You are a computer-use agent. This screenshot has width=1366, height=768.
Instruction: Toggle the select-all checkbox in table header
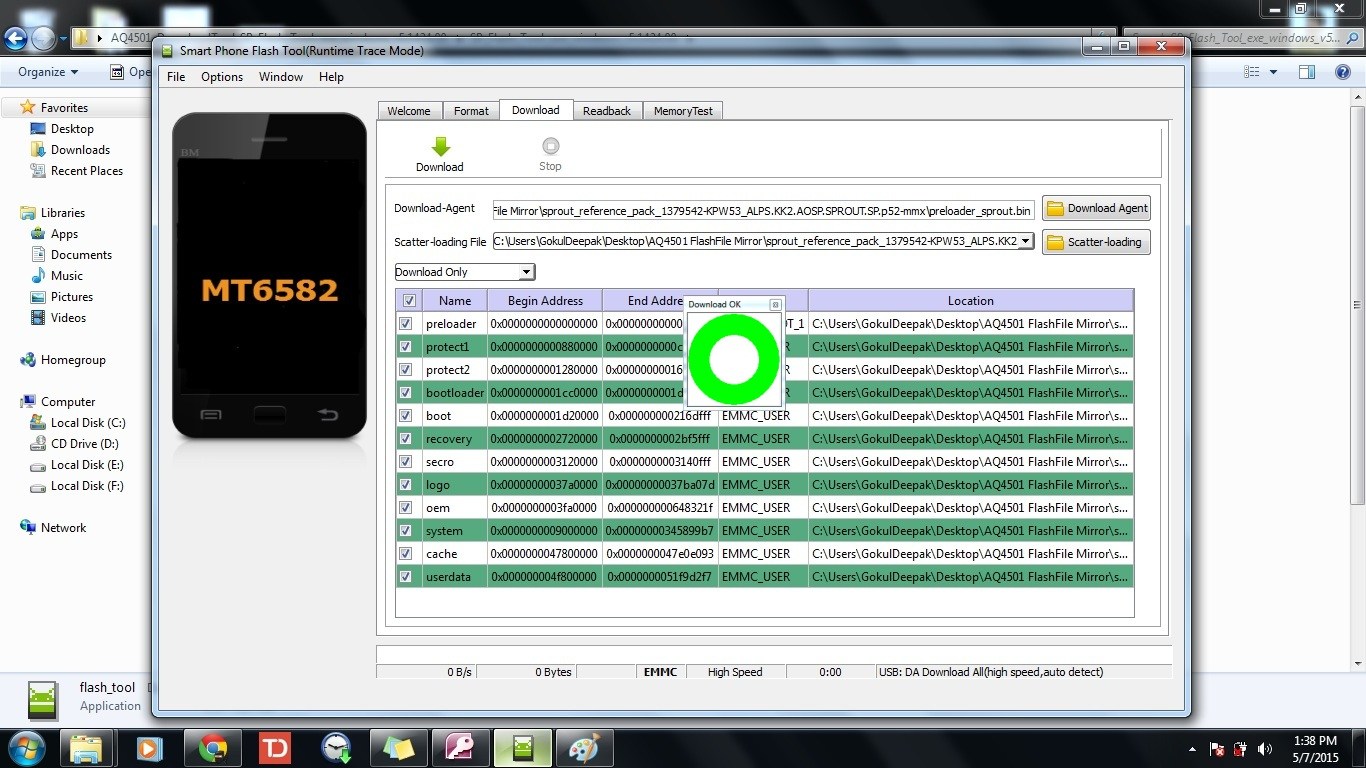coord(409,300)
